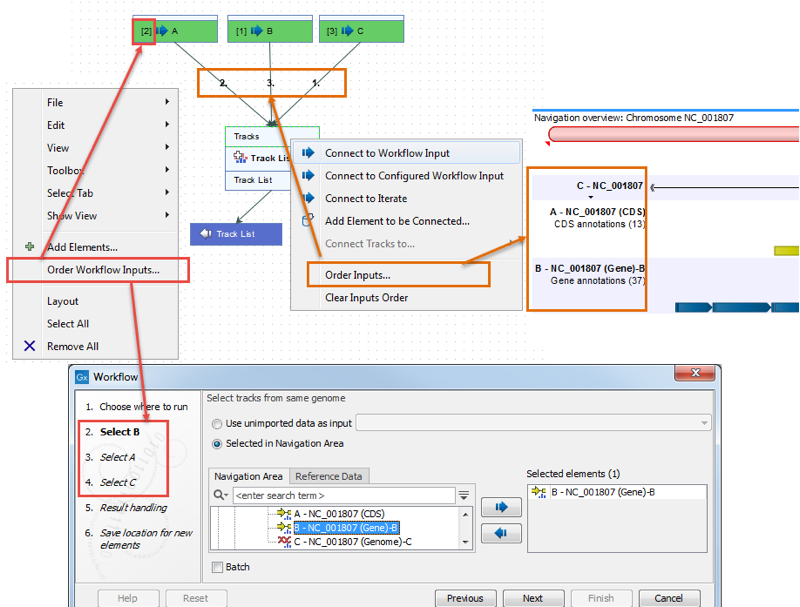This screenshot has width=800, height=607.
Task: Click the Cancel button
Action: click(x=668, y=598)
